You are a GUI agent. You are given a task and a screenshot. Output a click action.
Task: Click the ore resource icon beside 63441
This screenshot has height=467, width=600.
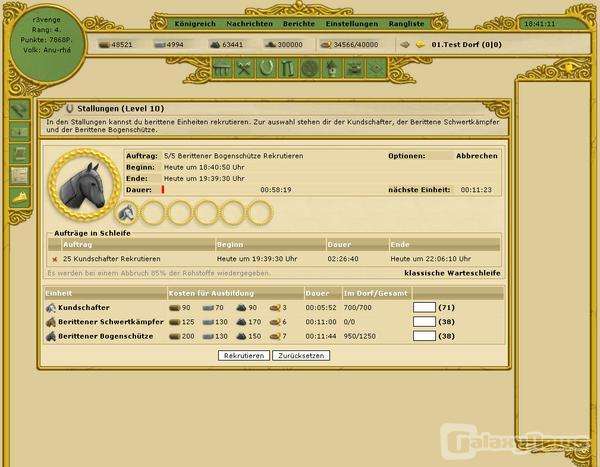pos(215,45)
